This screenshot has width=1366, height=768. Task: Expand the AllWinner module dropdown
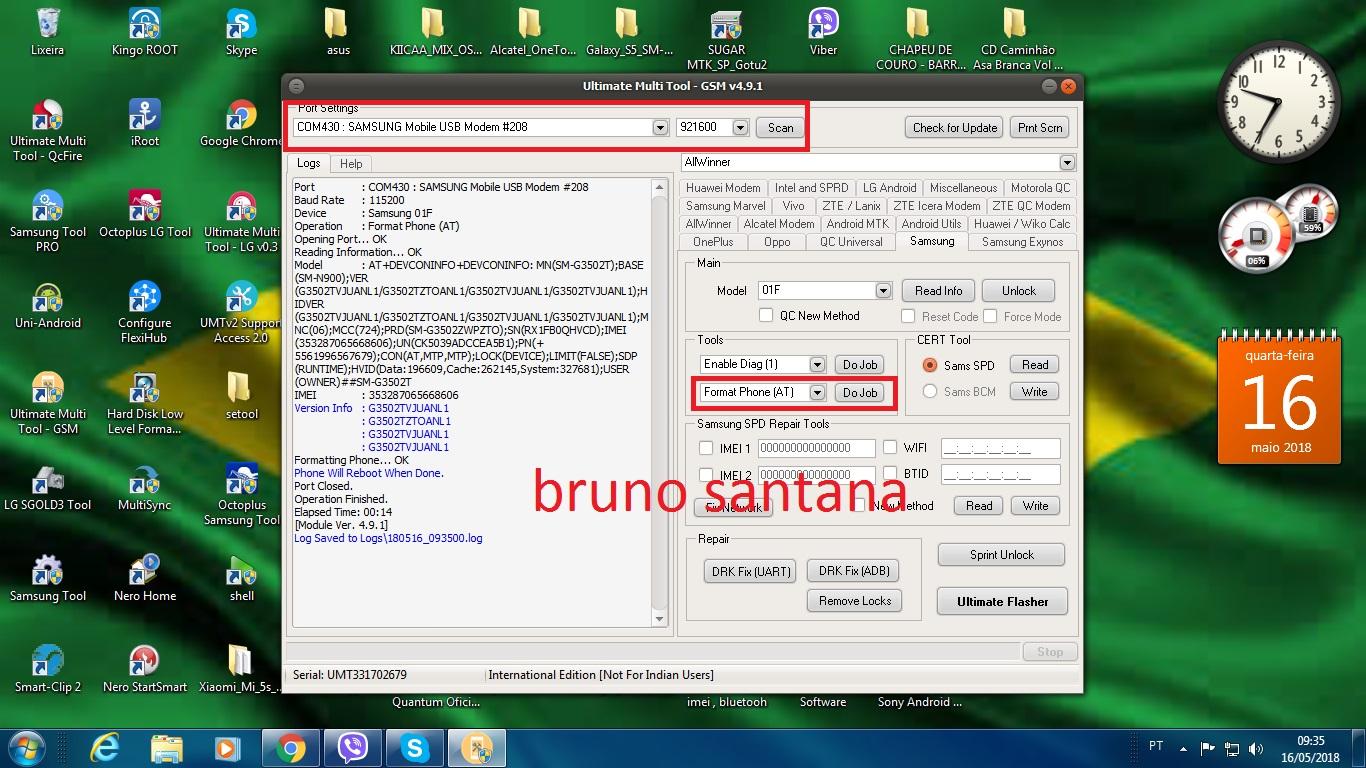1067,162
